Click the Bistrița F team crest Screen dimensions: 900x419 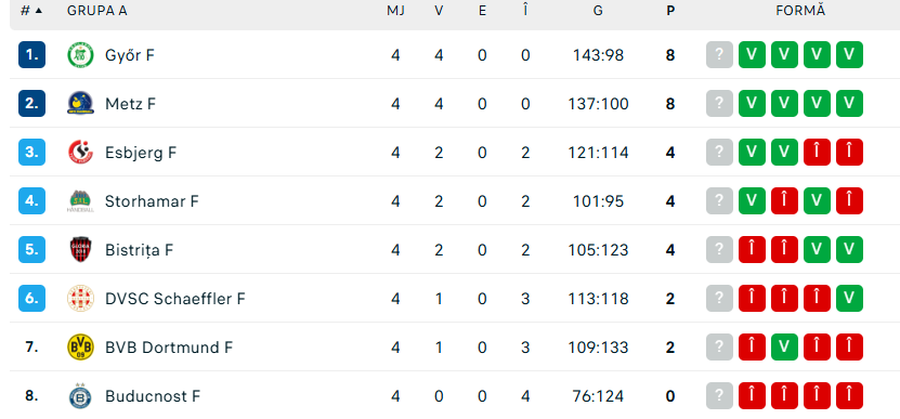tap(80, 250)
